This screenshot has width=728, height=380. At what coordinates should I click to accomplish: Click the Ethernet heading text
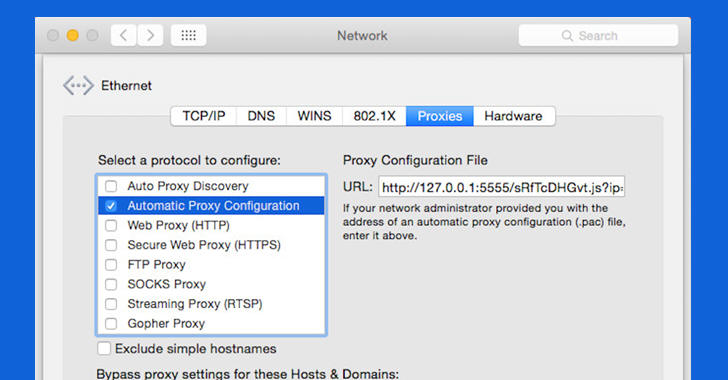click(x=126, y=86)
